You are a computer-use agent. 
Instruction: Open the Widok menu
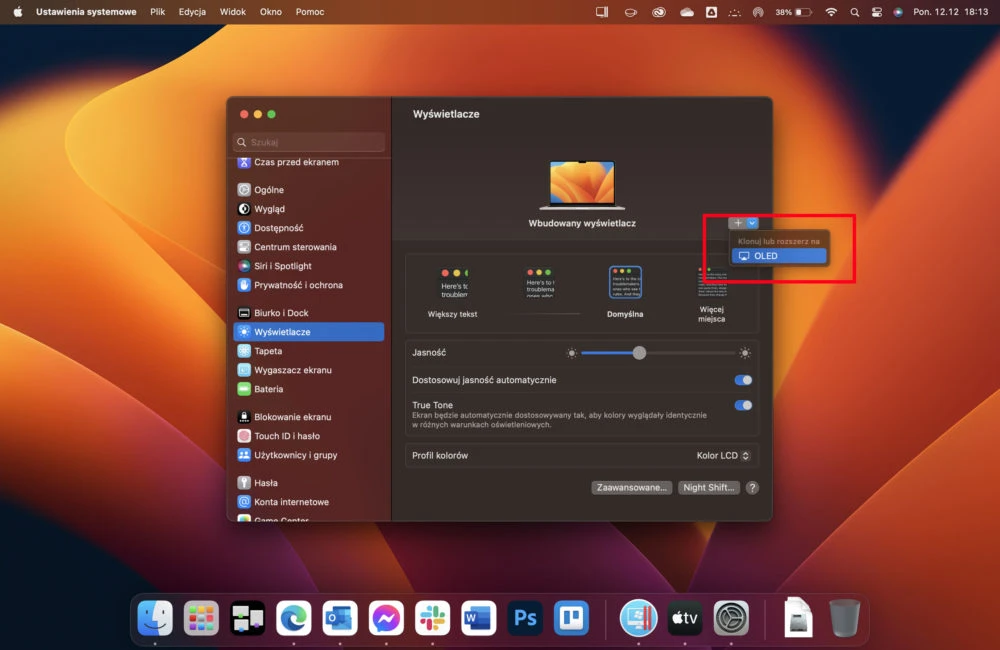click(x=232, y=11)
